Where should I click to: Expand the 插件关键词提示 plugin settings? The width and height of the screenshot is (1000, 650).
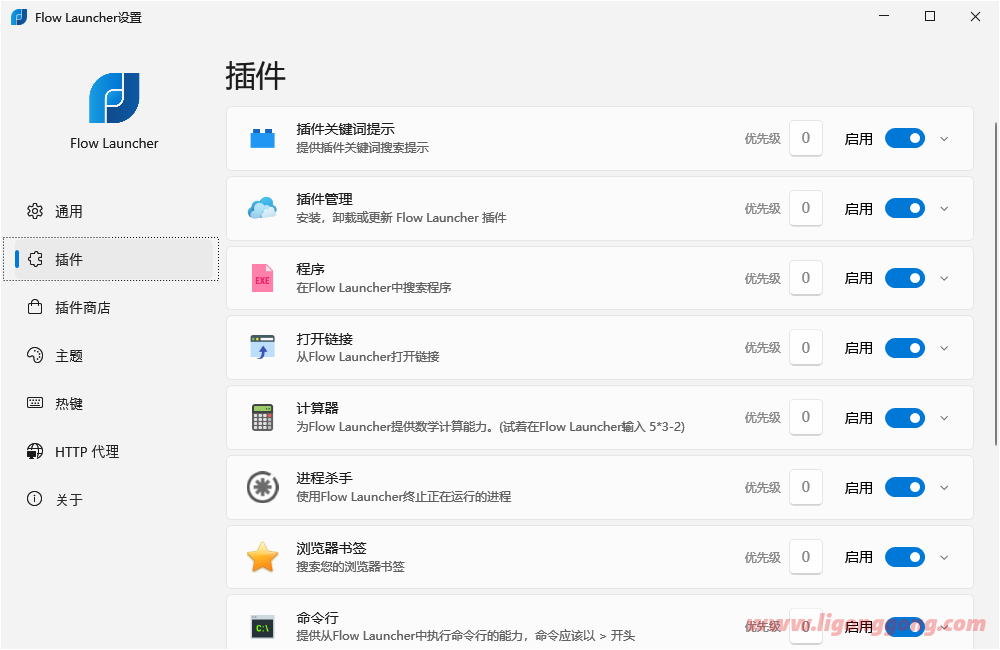click(x=945, y=139)
